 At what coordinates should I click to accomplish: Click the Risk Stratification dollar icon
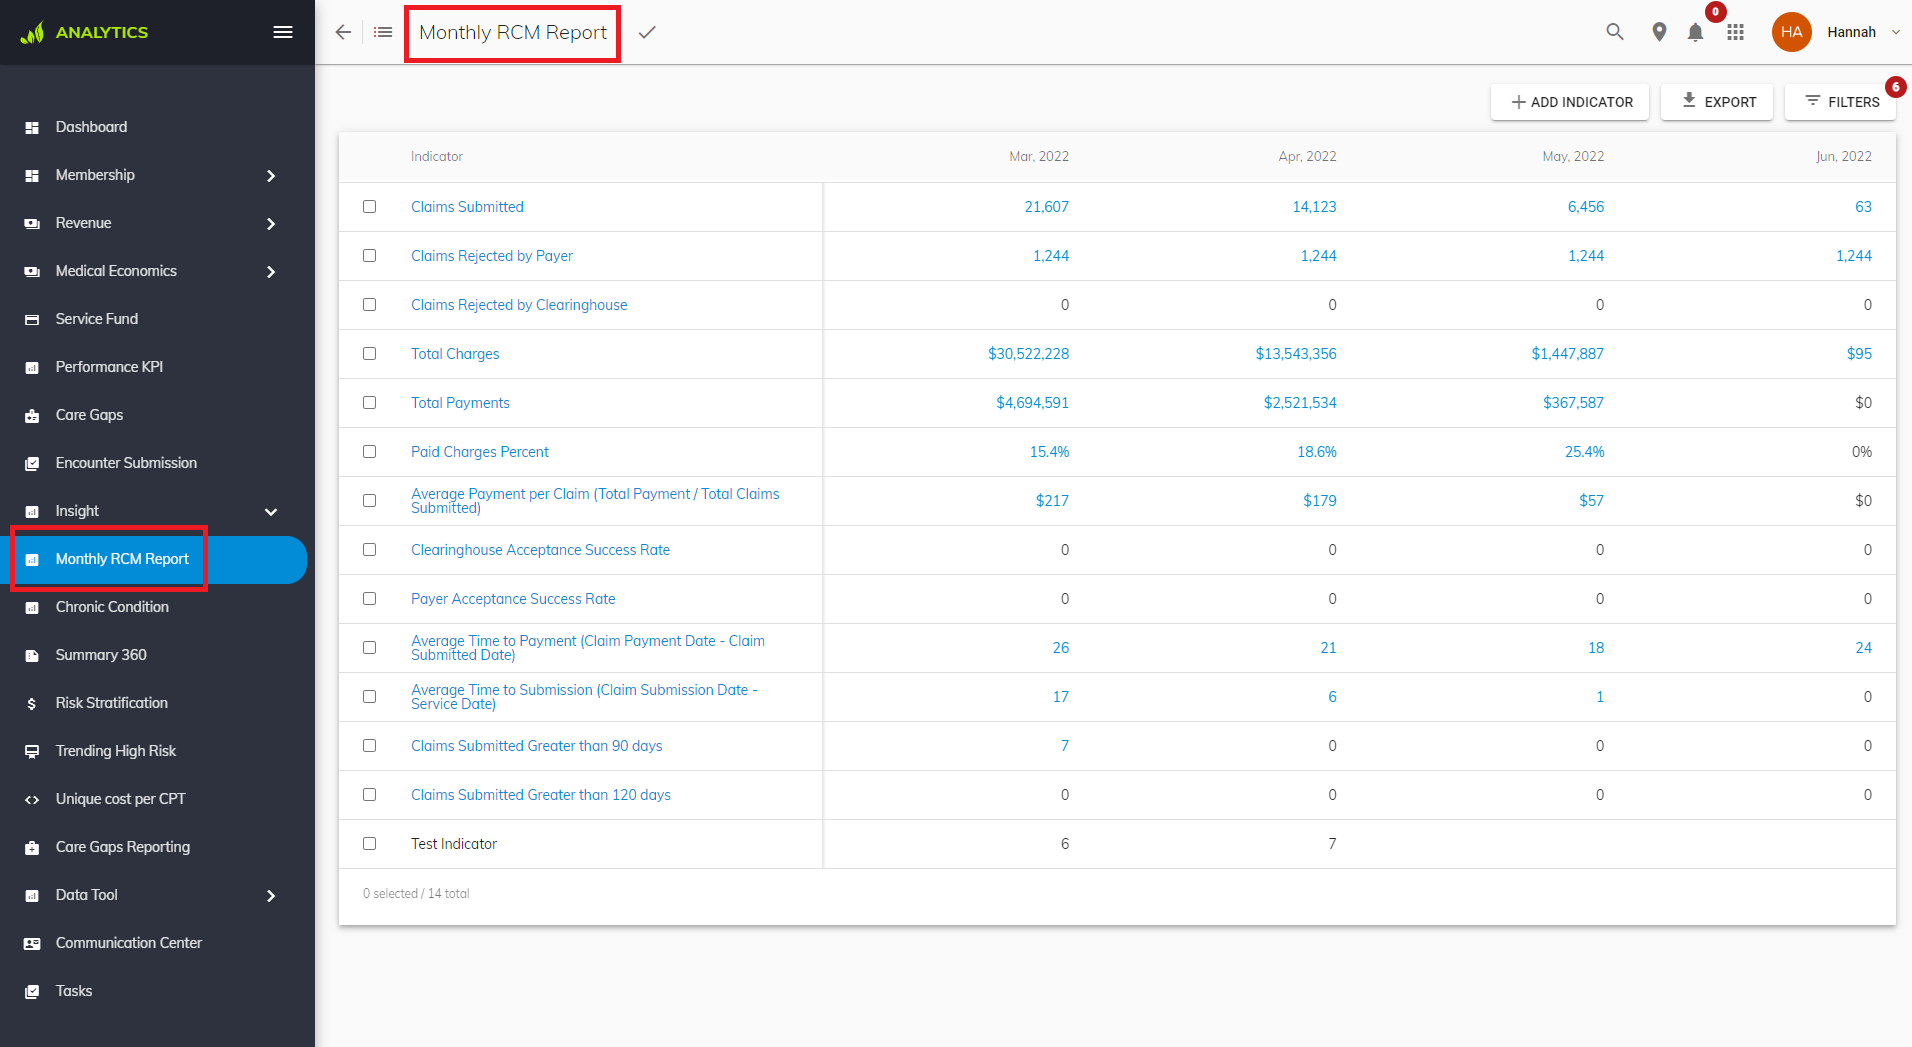point(32,703)
